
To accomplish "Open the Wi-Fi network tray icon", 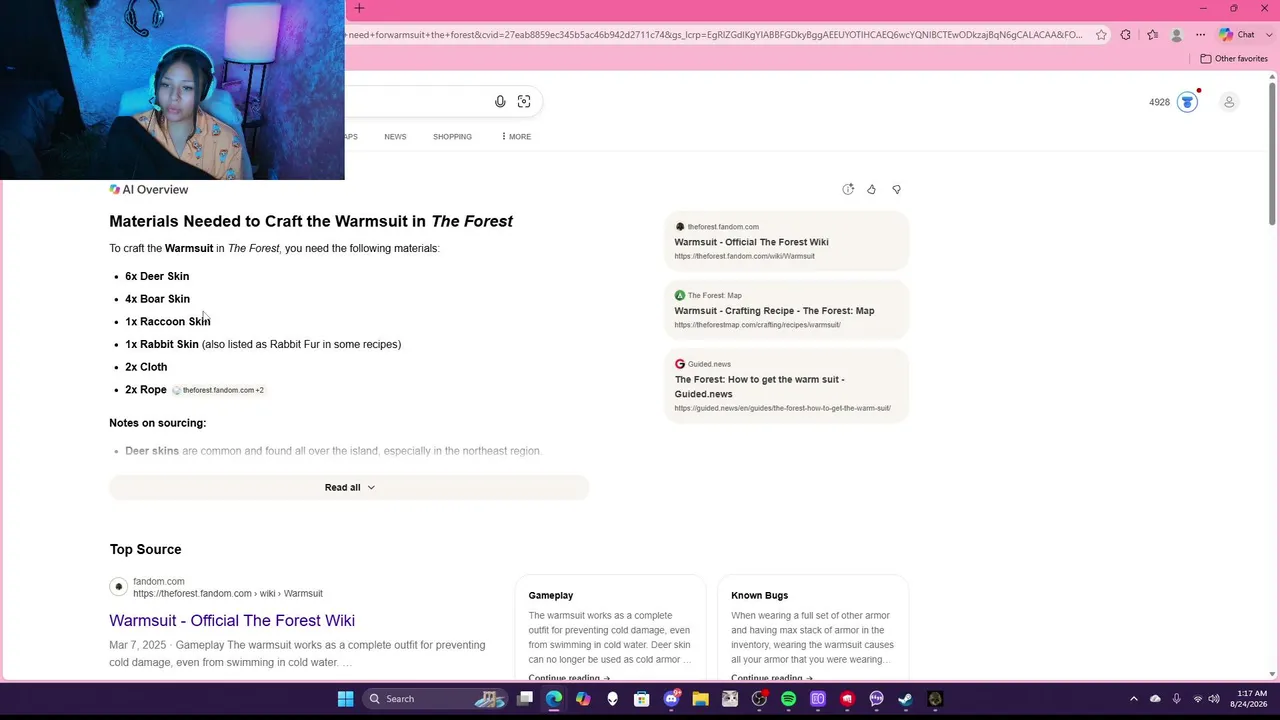I will click(1197, 699).
